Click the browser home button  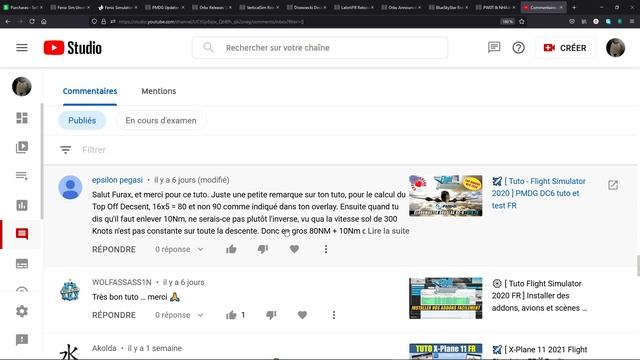pos(44,21)
